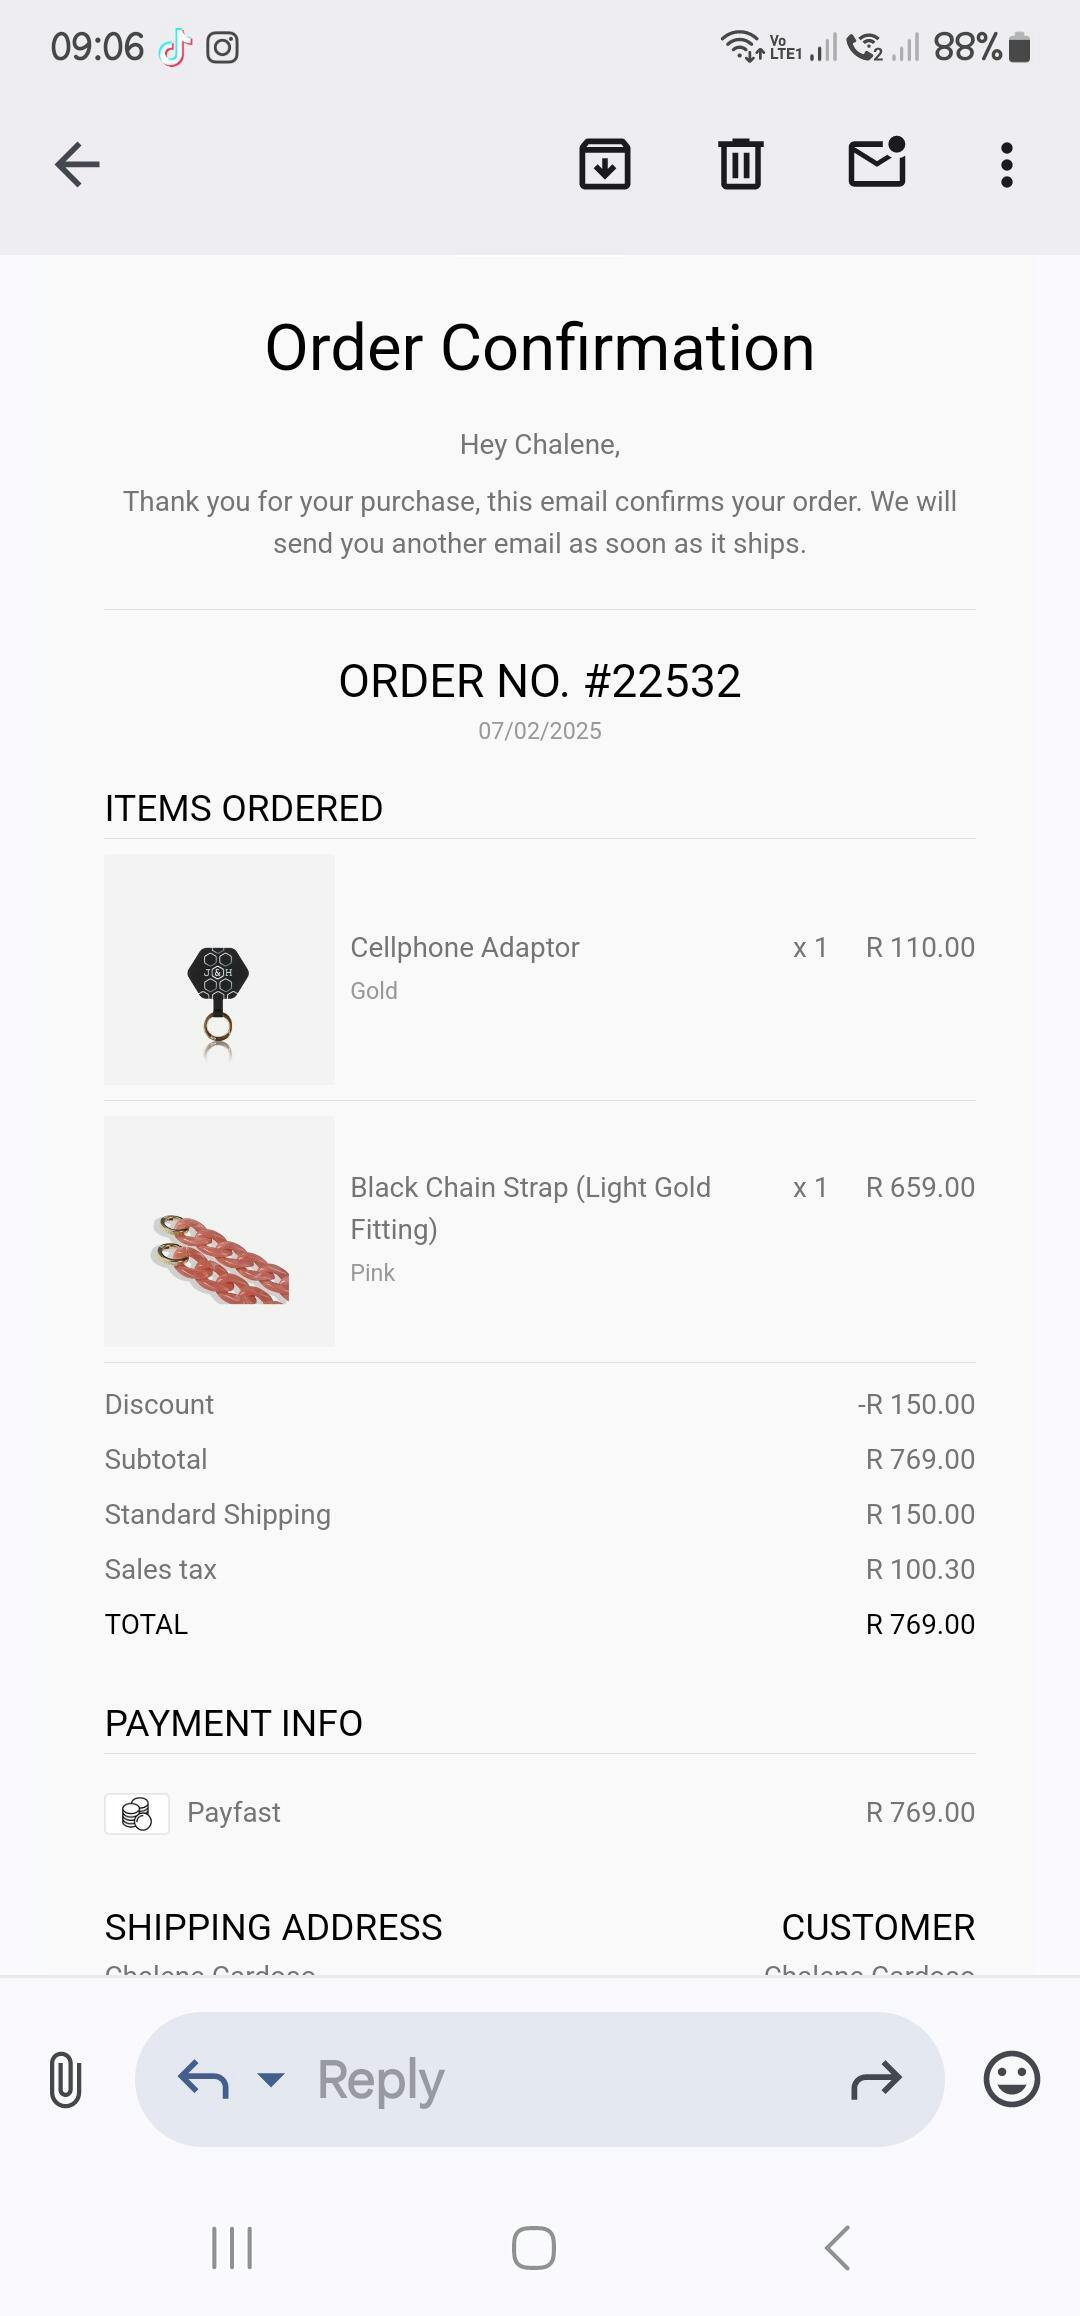
Task: Archive this email with the archive icon
Action: 605,165
